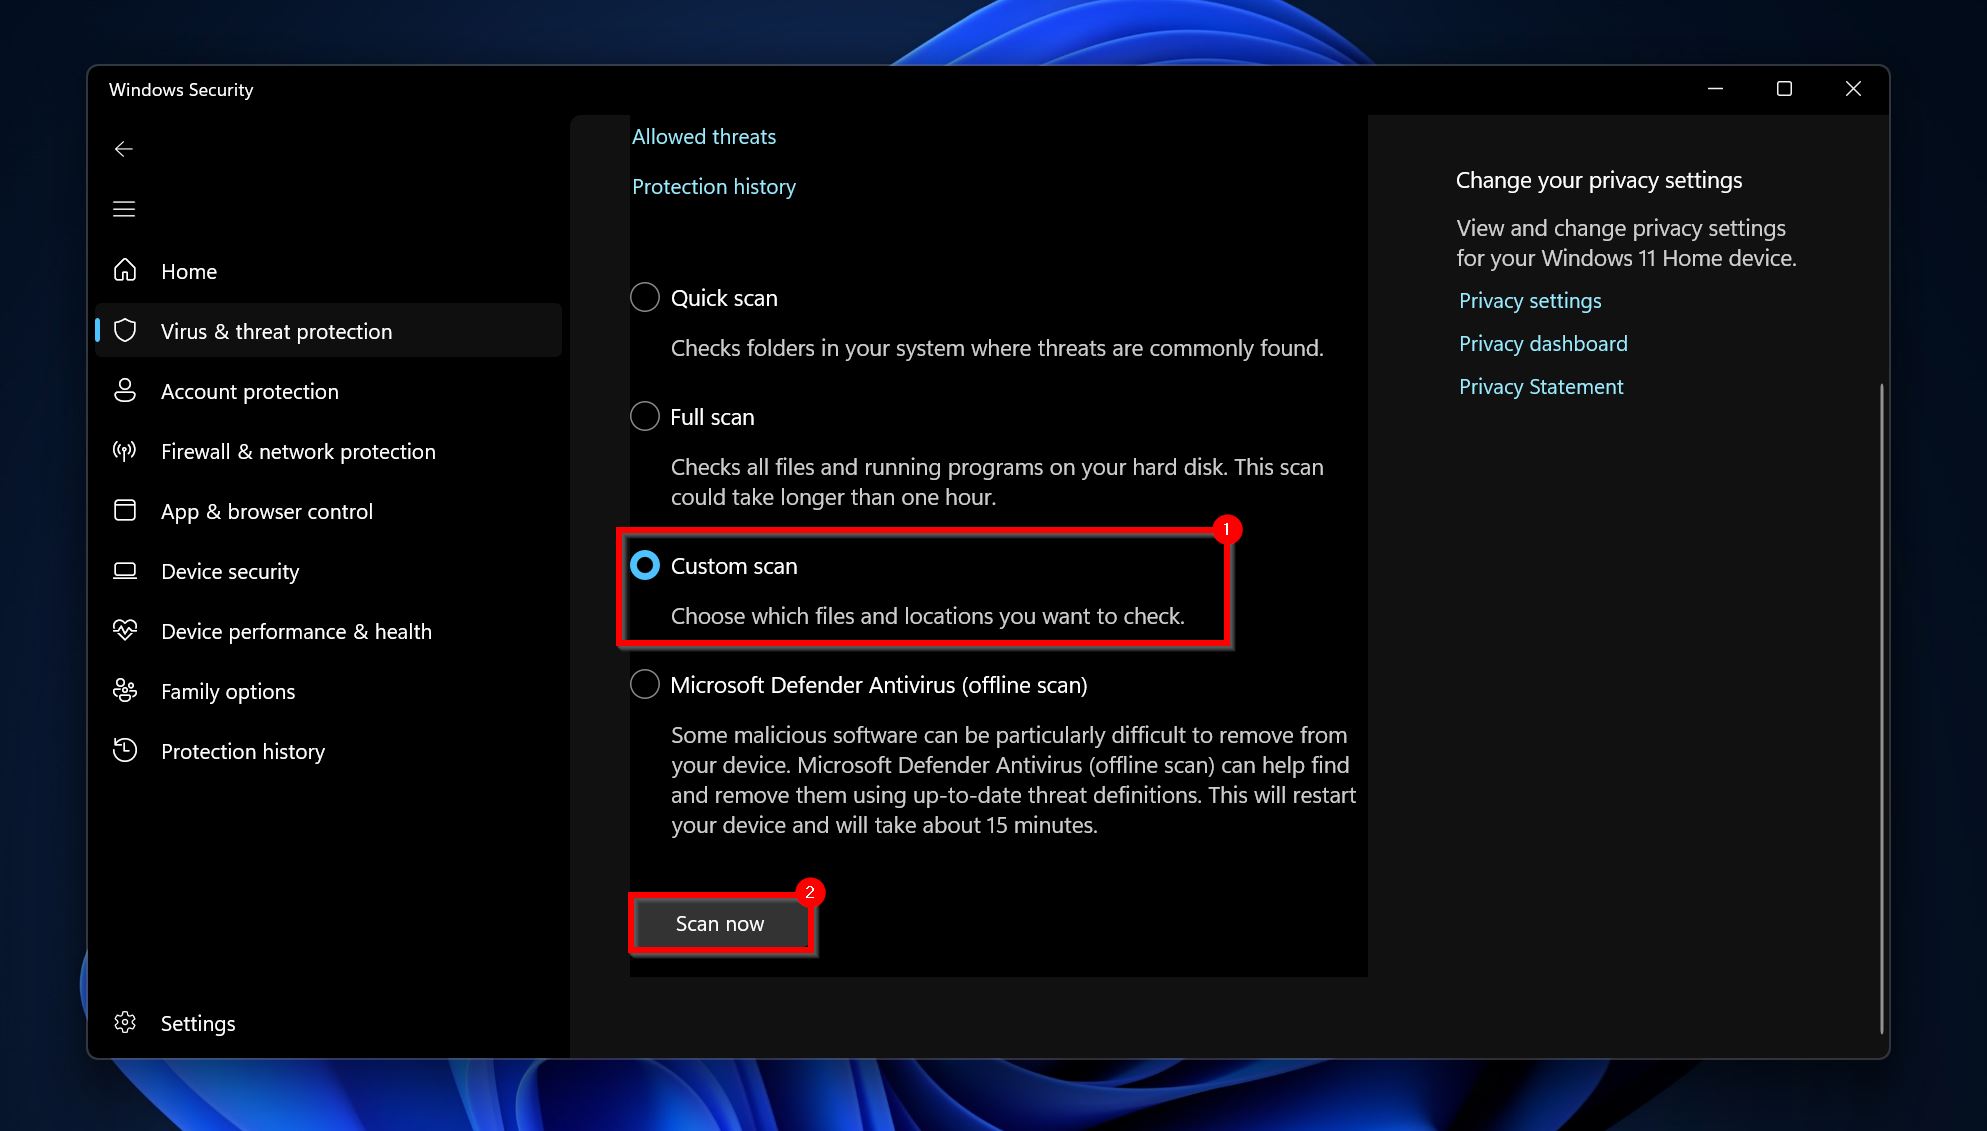Image resolution: width=1987 pixels, height=1131 pixels.
Task: Open Privacy settings link
Action: click(x=1527, y=300)
